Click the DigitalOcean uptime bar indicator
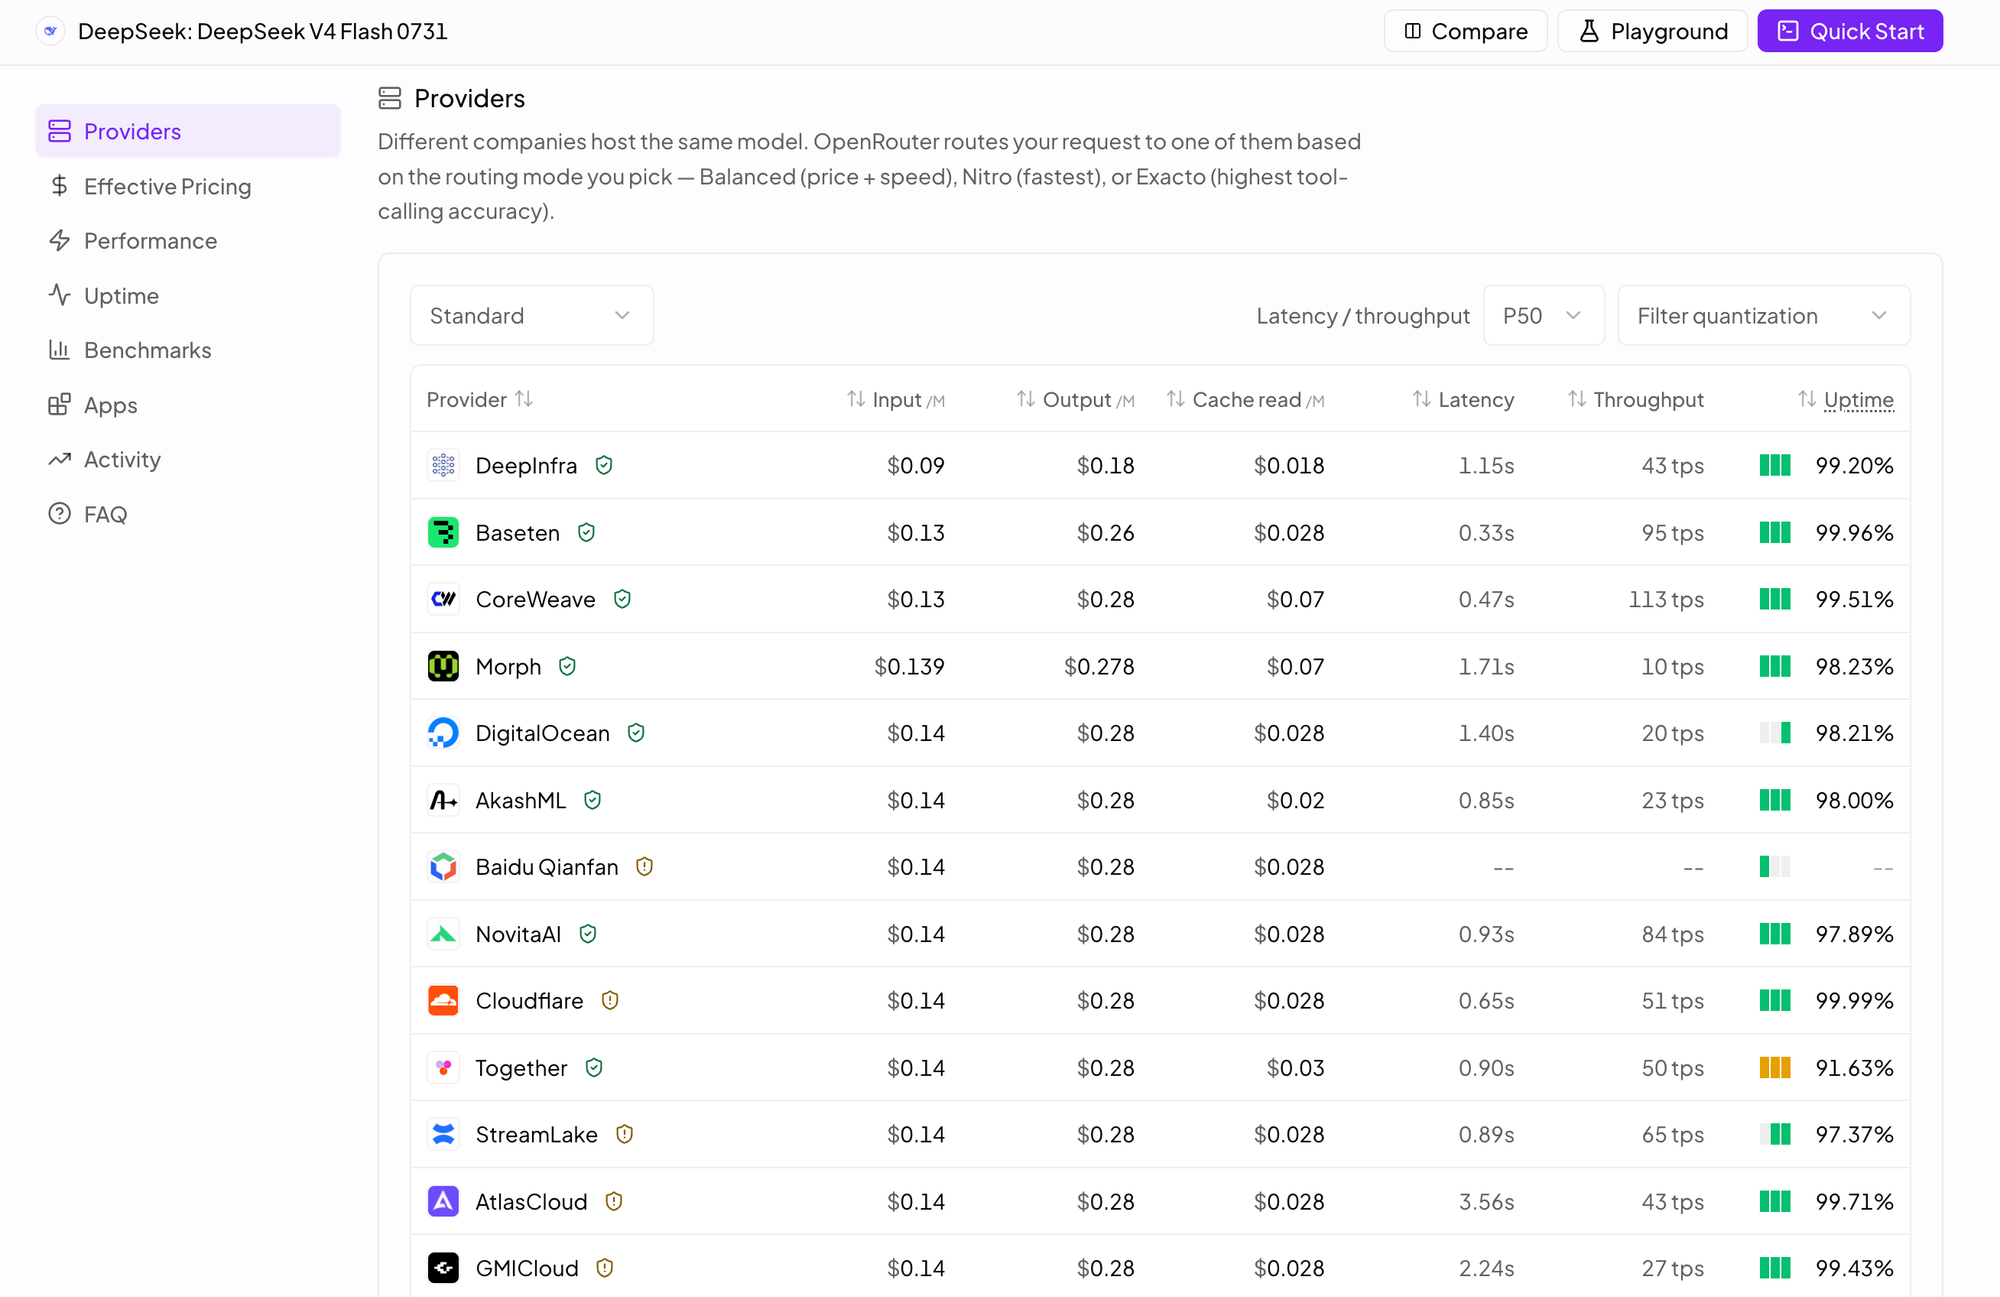2000x1297 pixels. pyautogui.click(x=1775, y=733)
